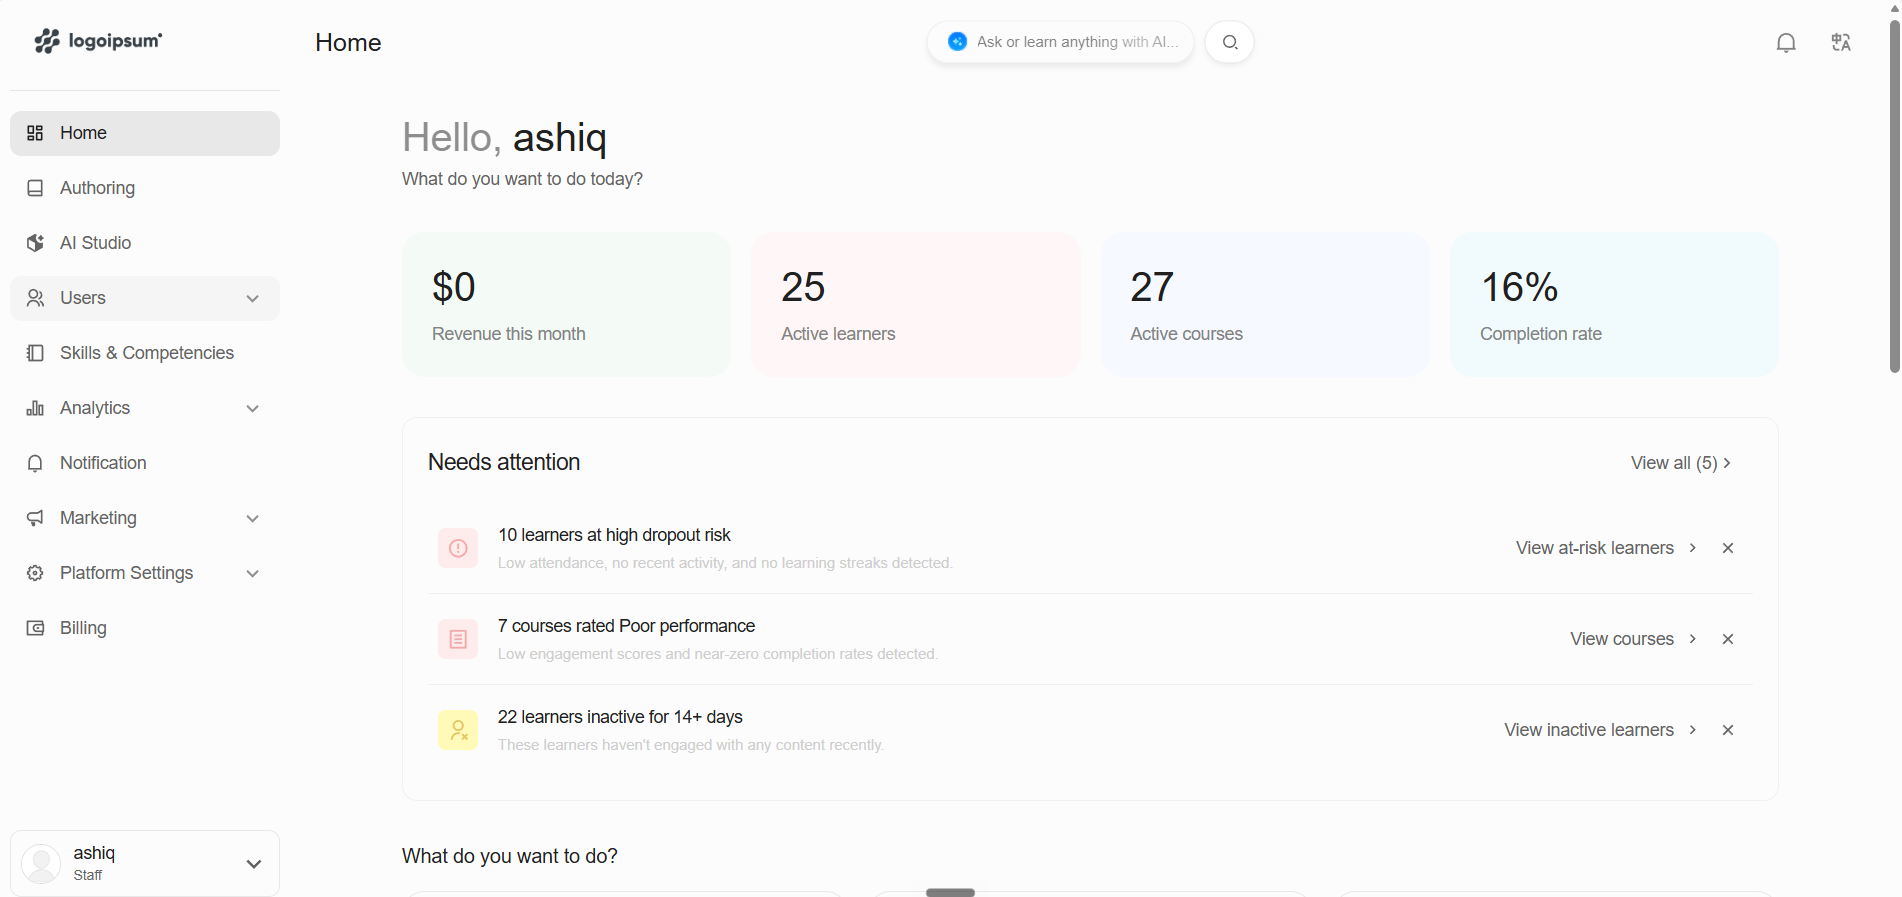Open the language translate icon

click(x=1841, y=42)
